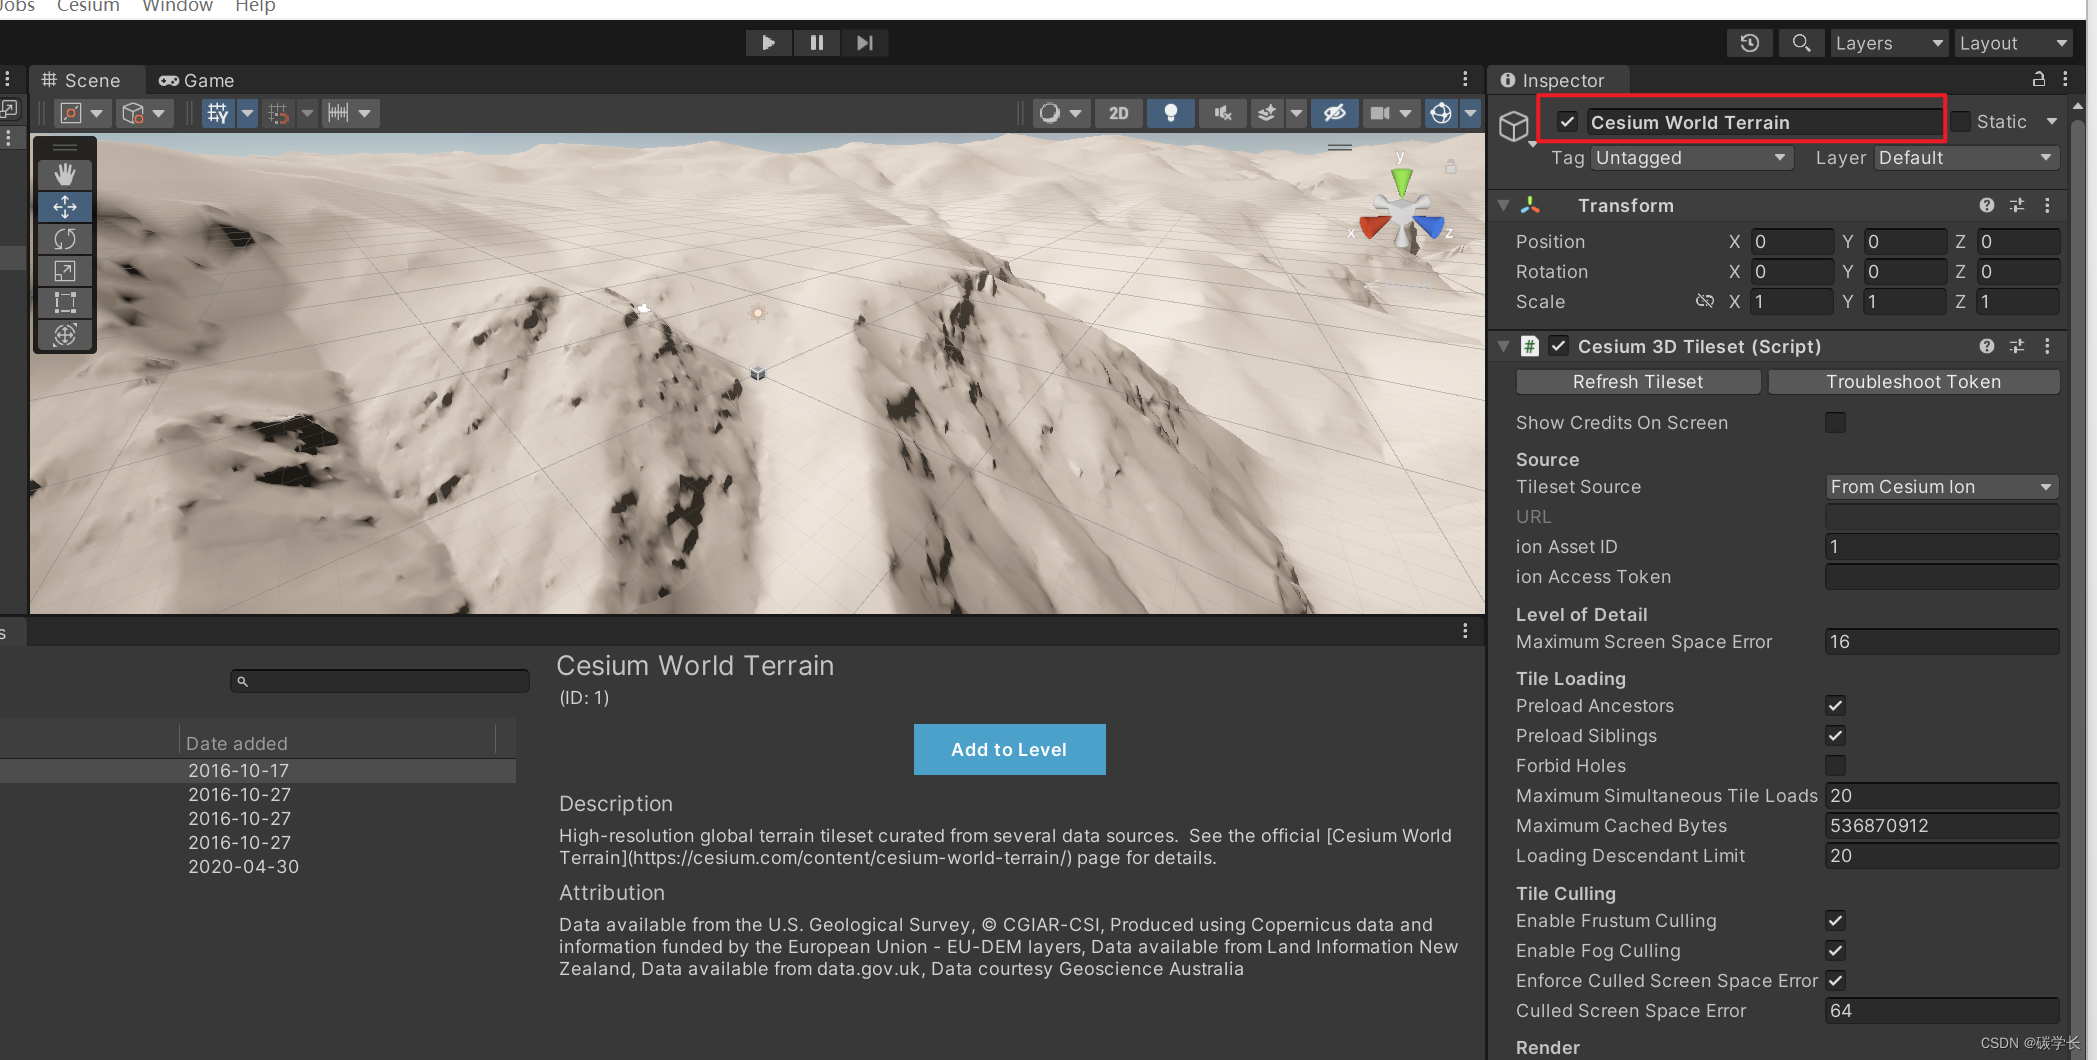
Task: Toggle the Static checkbox
Action: point(1961,121)
